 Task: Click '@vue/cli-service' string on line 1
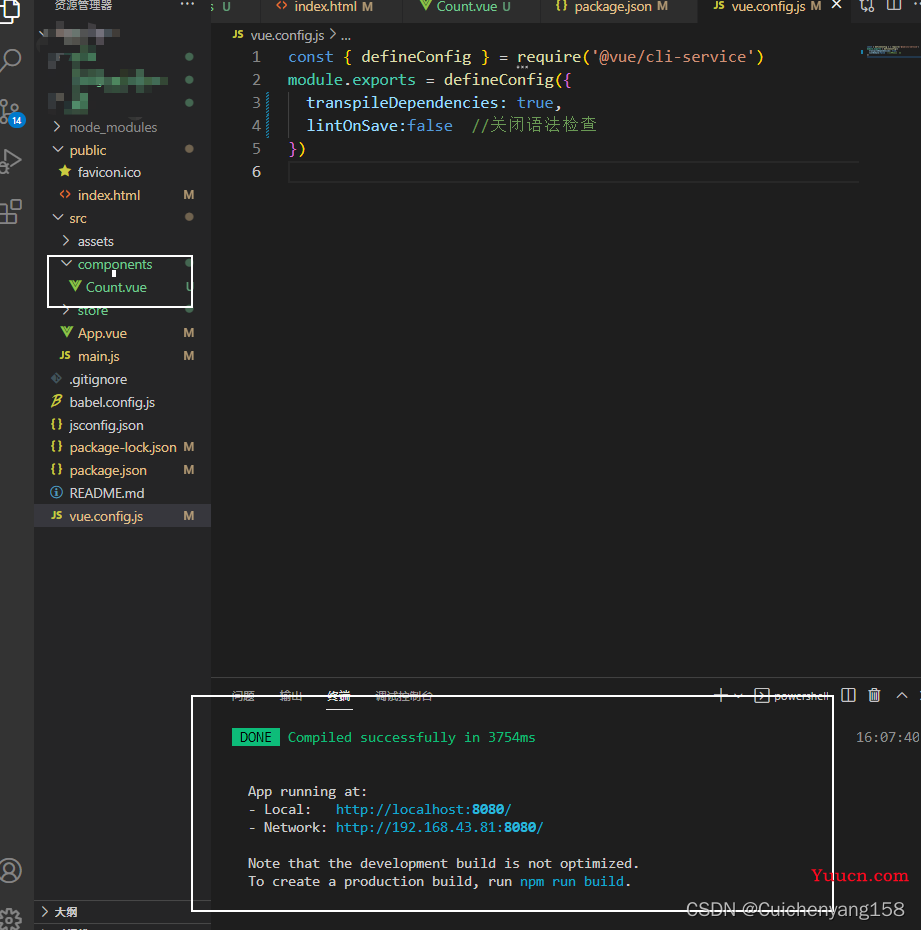click(673, 57)
